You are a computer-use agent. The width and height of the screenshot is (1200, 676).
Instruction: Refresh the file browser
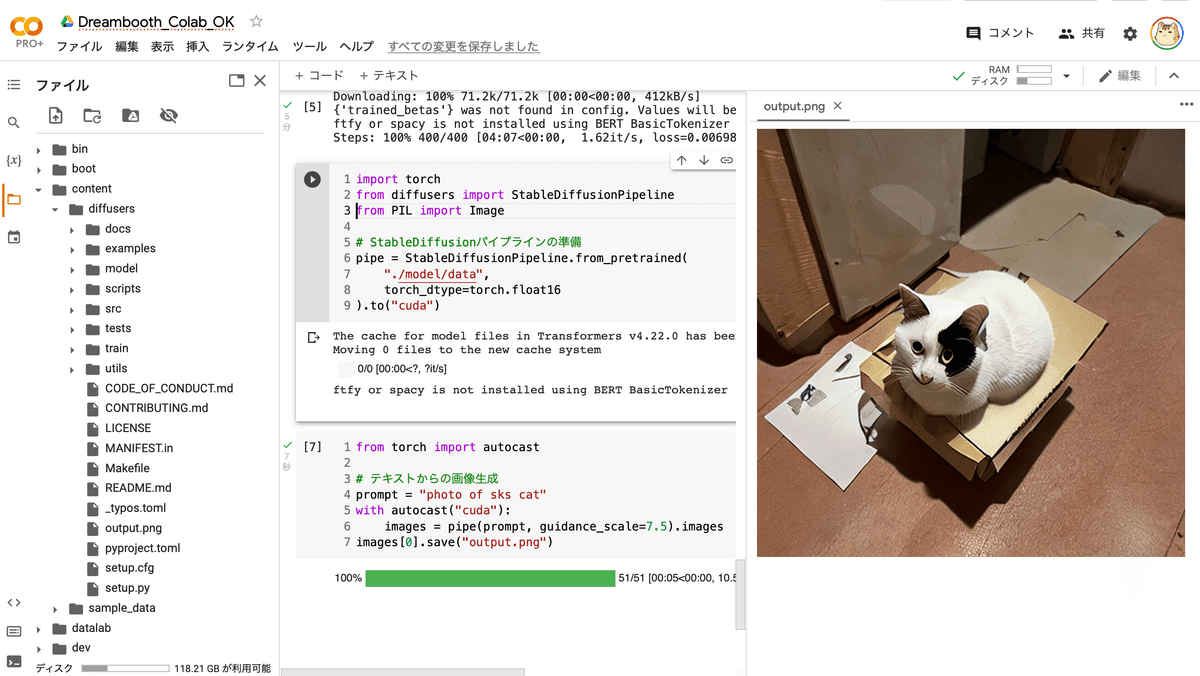92,116
